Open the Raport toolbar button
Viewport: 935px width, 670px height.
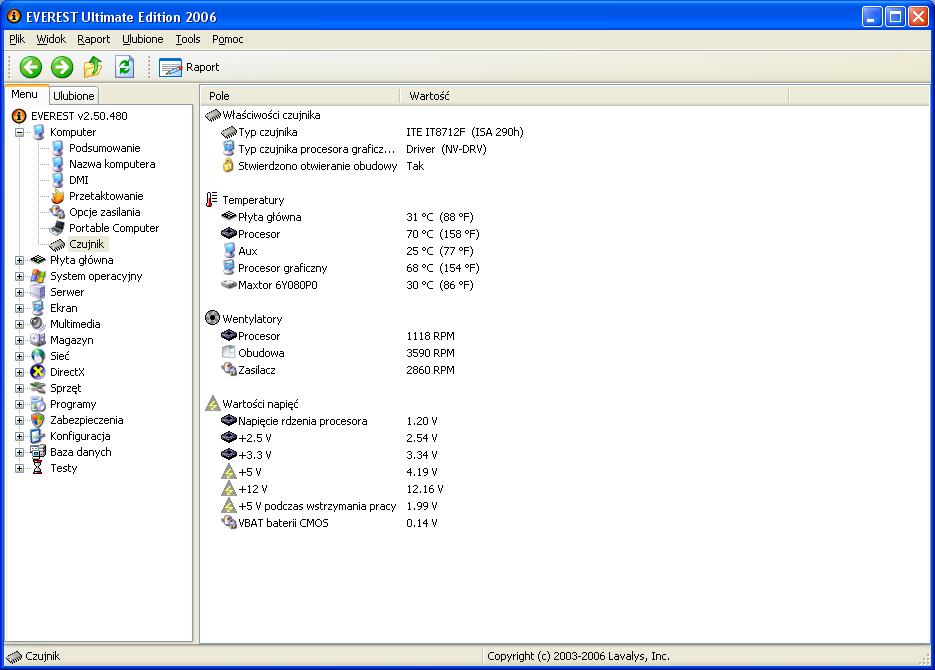coord(189,67)
